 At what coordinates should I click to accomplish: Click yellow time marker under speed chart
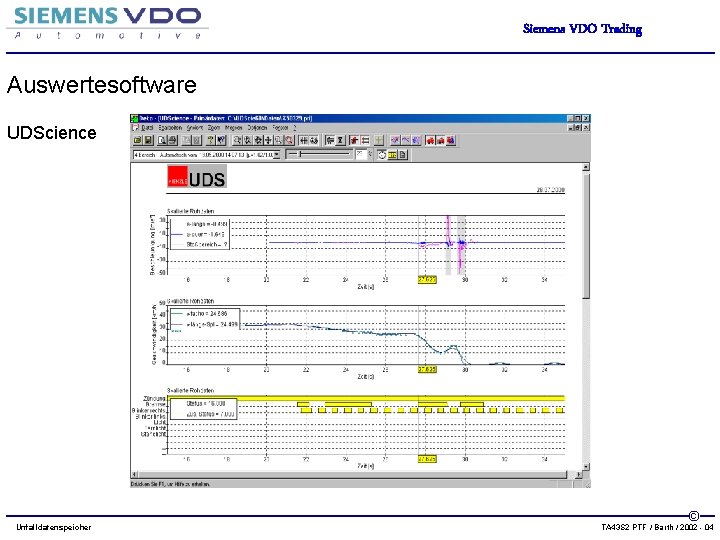point(427,369)
